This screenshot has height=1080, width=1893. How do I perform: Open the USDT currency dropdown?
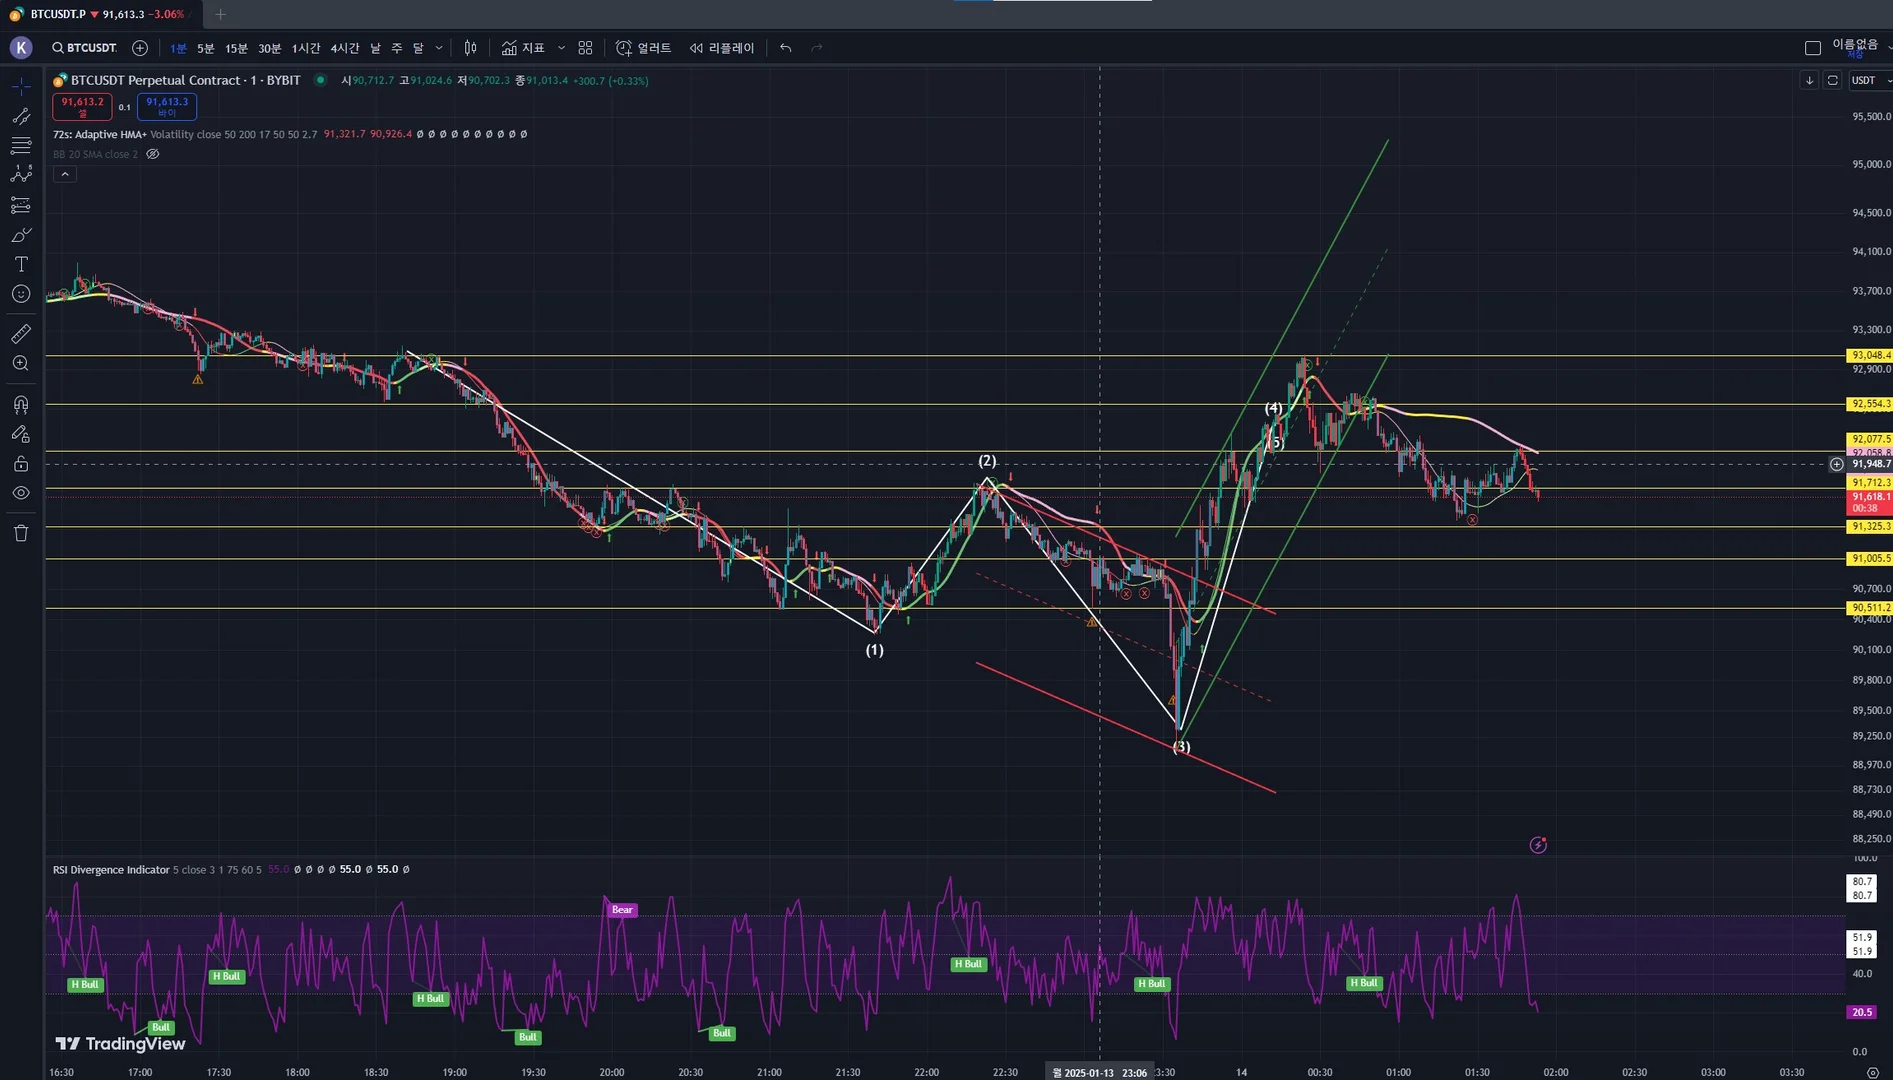(x=1868, y=80)
